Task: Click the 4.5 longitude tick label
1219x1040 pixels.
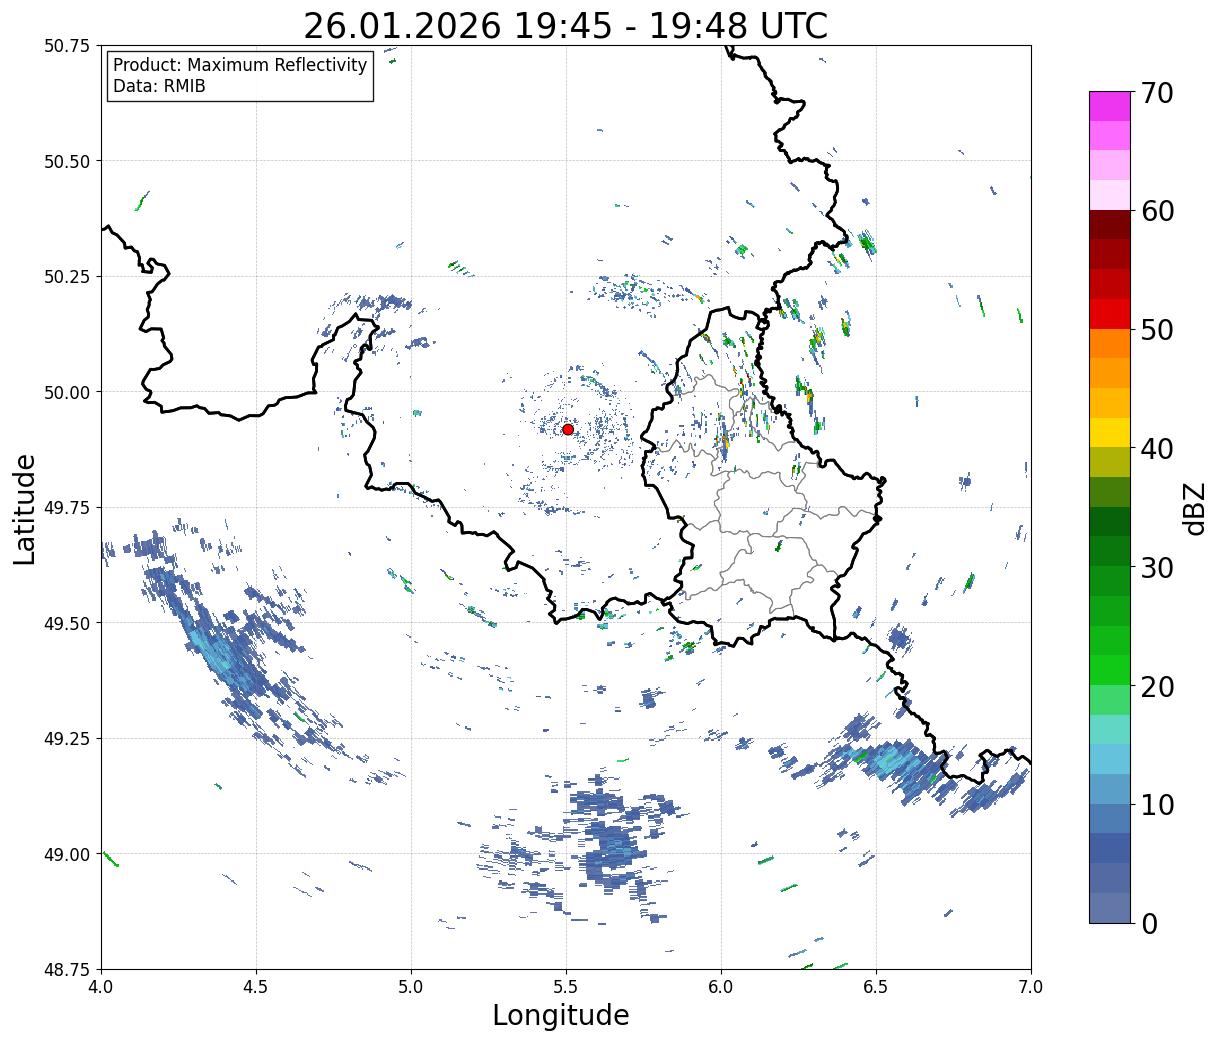Action: [x=256, y=986]
